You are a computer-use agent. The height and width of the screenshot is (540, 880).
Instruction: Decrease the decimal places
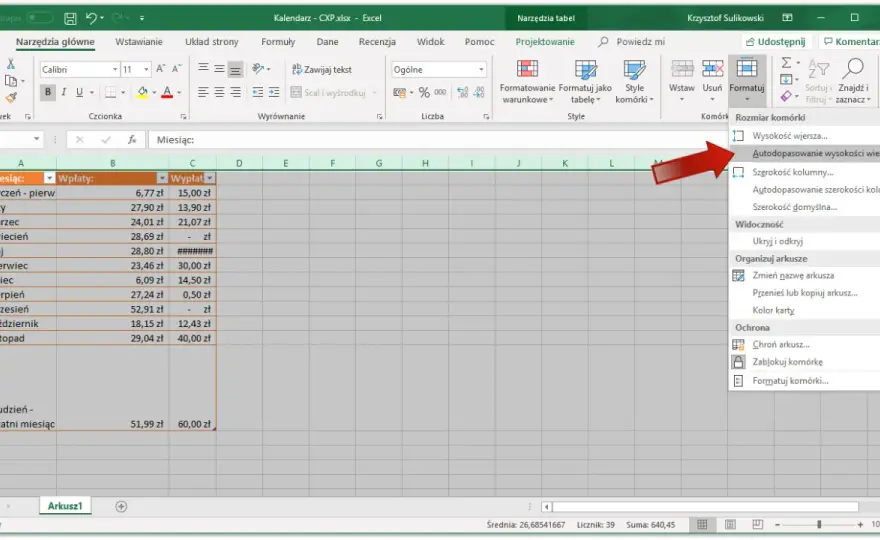[x=479, y=93]
